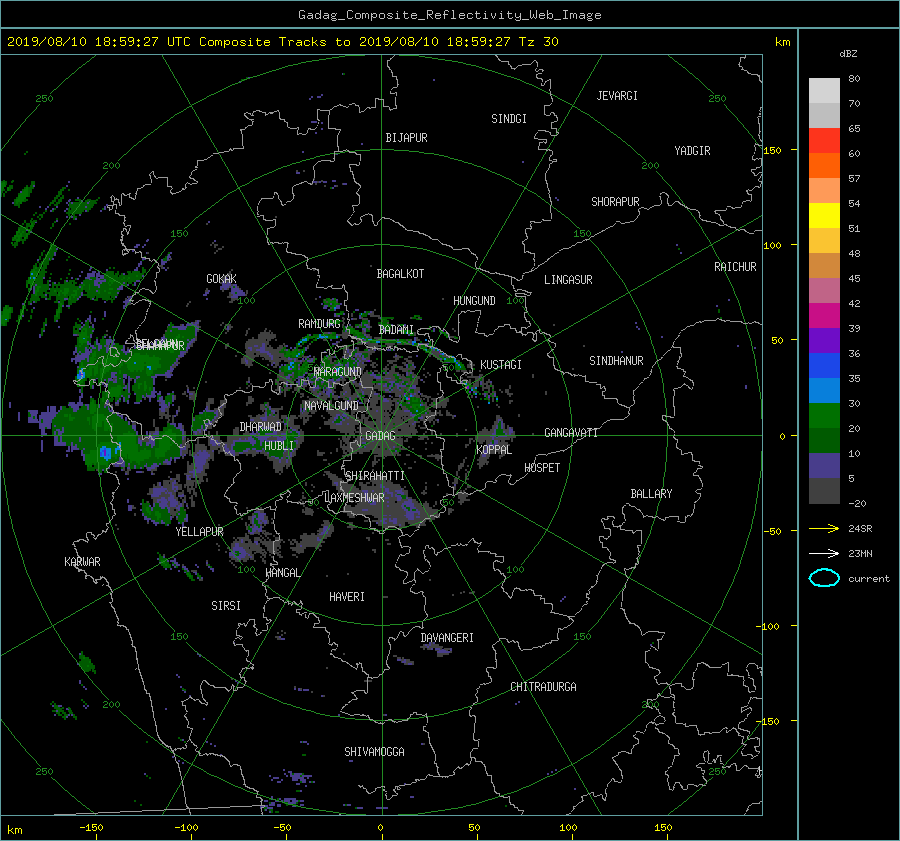Click the DAVANGERI city label
900x841 pixels.
point(447,638)
